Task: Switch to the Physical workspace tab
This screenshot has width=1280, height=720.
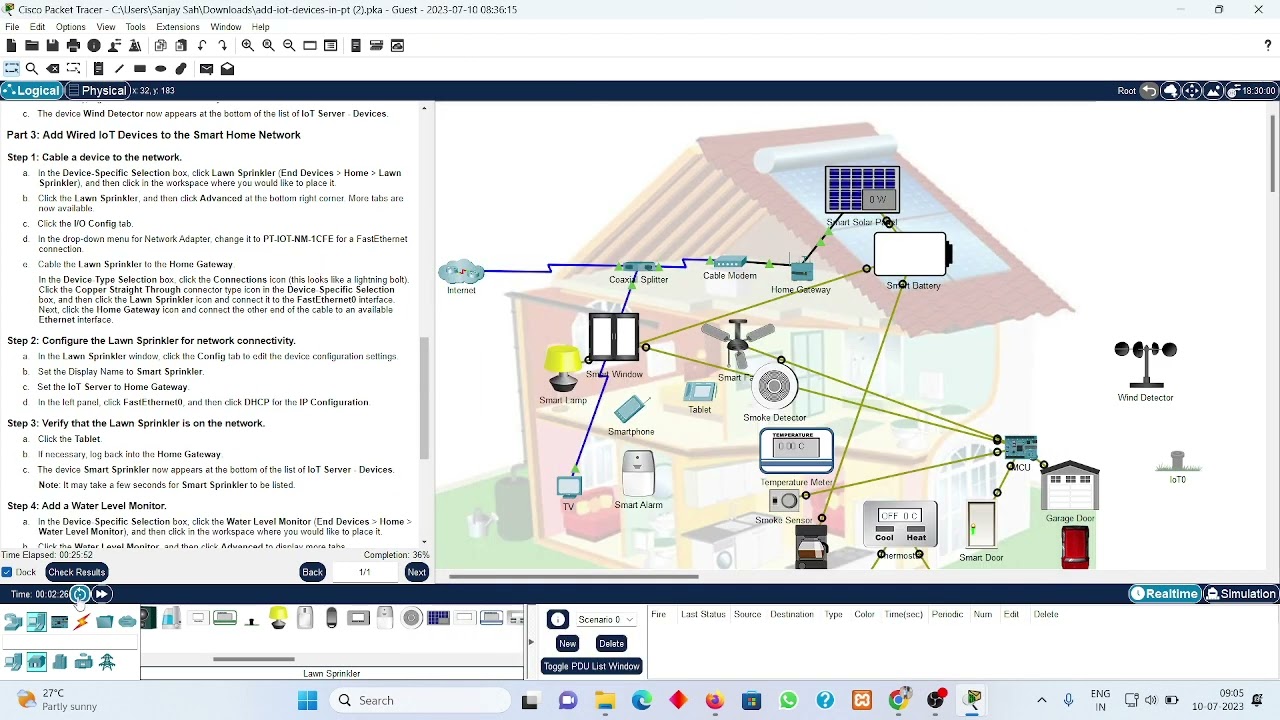Action: pyautogui.click(x=98, y=91)
